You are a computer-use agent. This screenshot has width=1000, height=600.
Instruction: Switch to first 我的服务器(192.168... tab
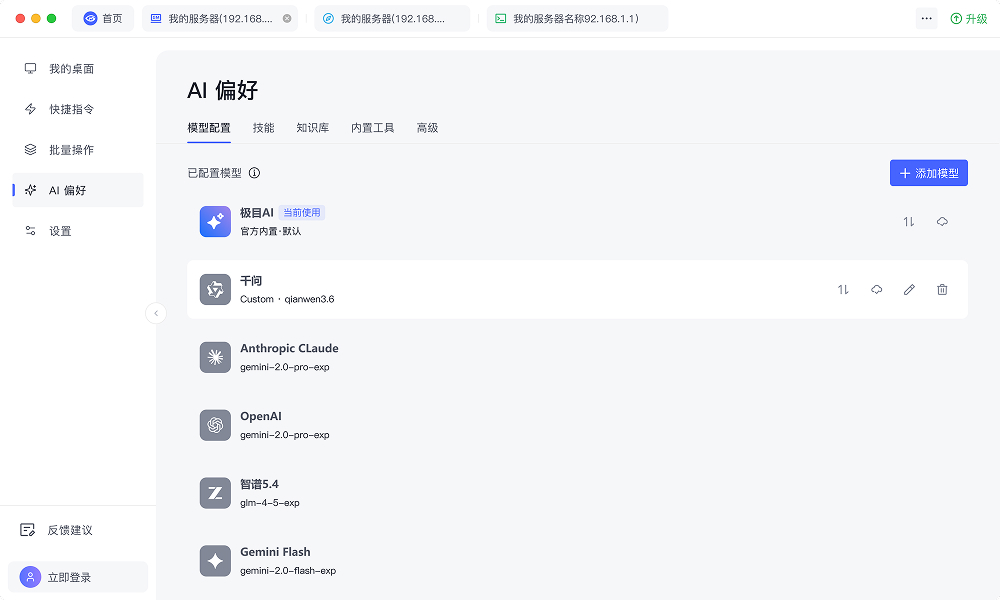point(221,18)
